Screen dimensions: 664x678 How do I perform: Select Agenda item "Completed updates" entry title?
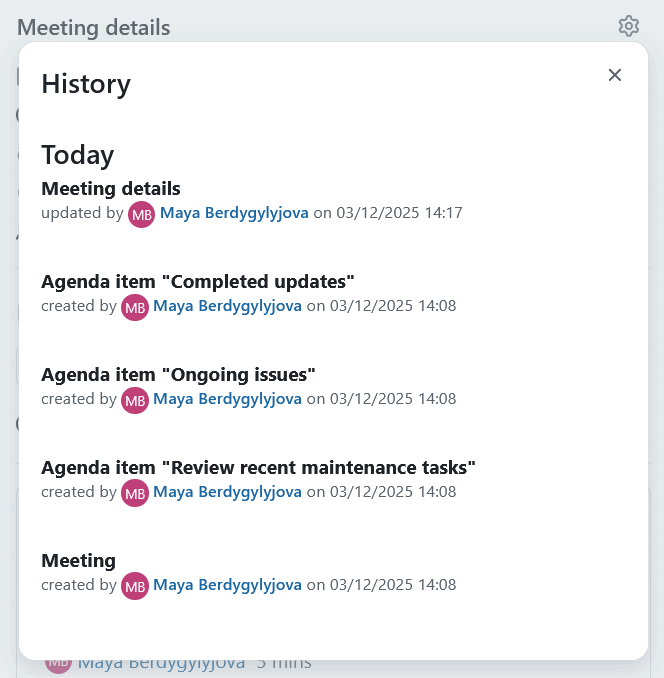coord(198,281)
